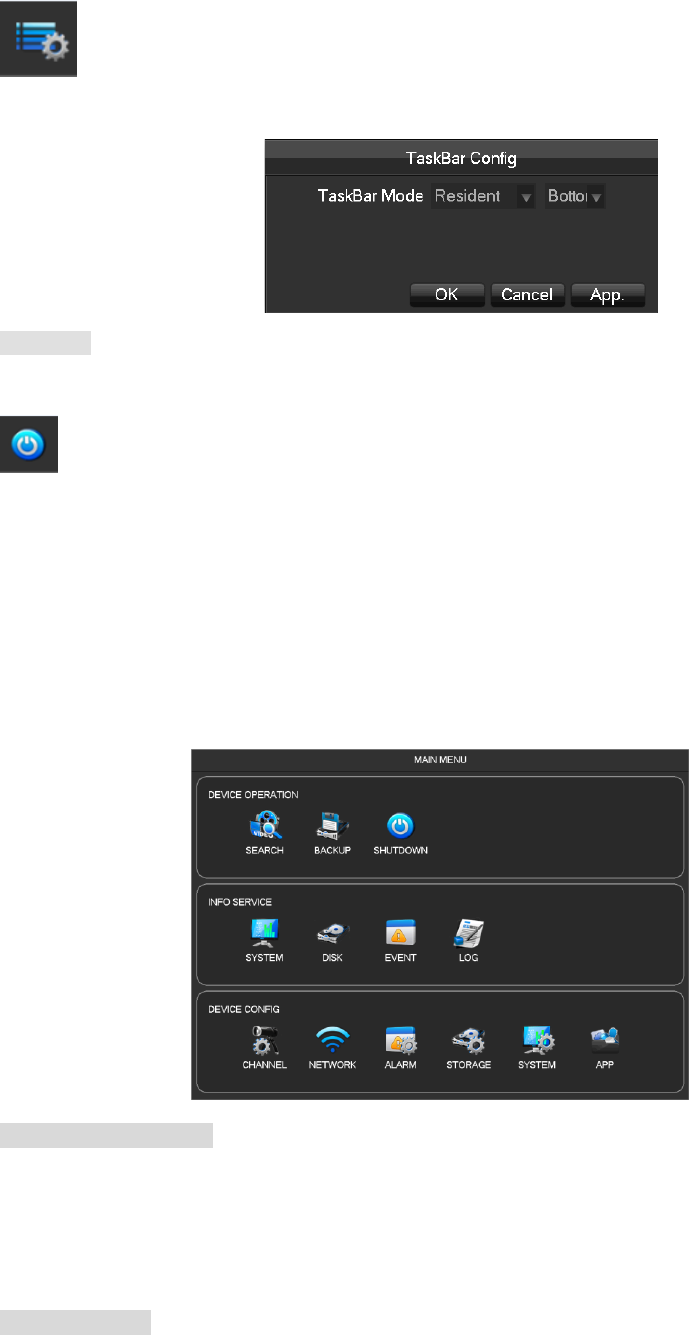The height and width of the screenshot is (1335, 689).
Task: Click the TaskBar Config title text
Action: [460, 157]
